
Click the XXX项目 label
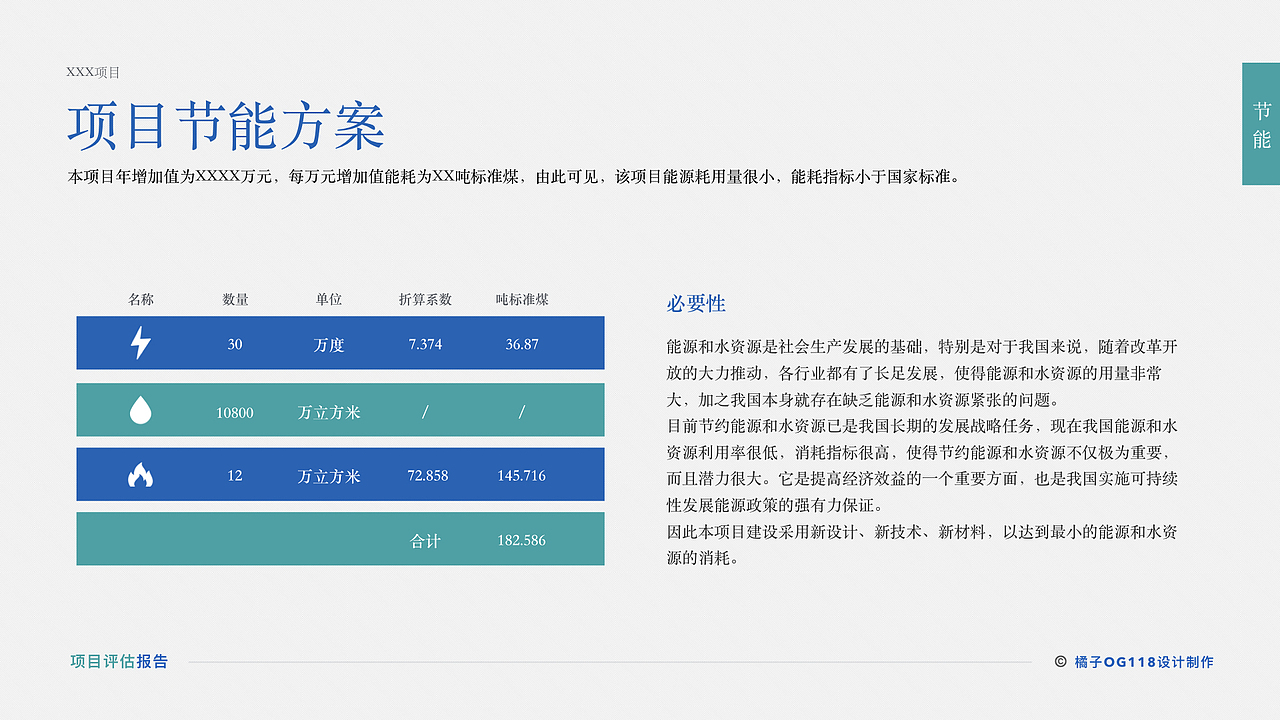(93, 72)
